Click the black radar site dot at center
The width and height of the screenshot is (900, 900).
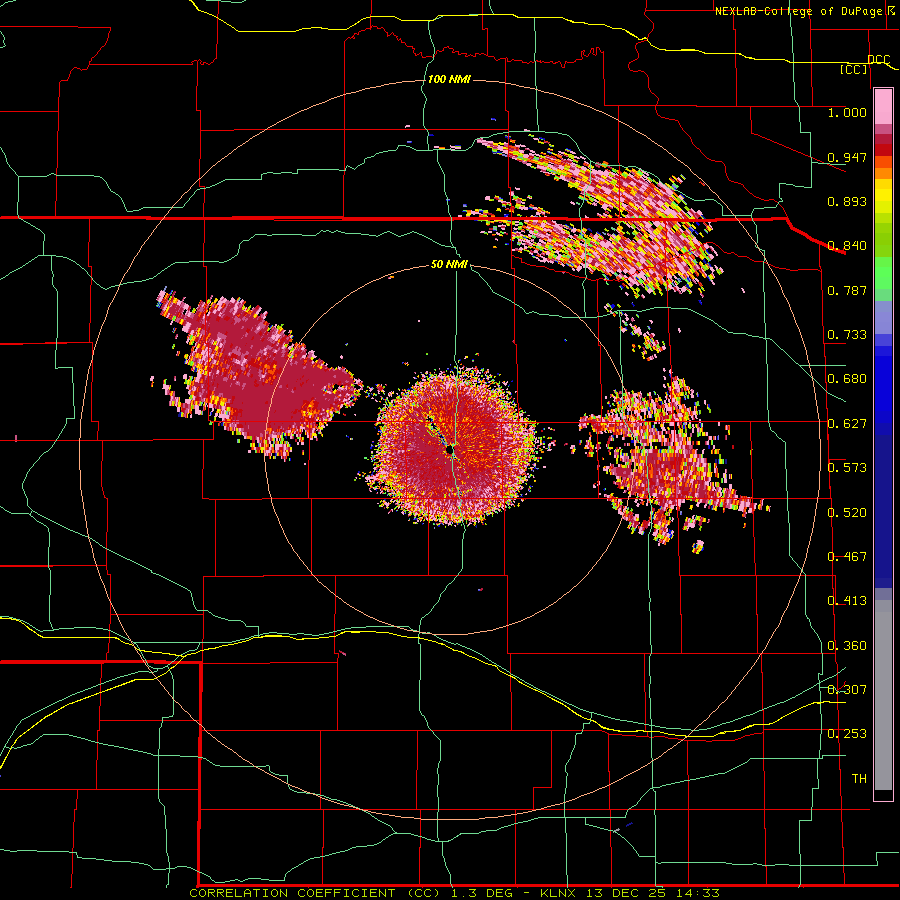(x=450, y=451)
